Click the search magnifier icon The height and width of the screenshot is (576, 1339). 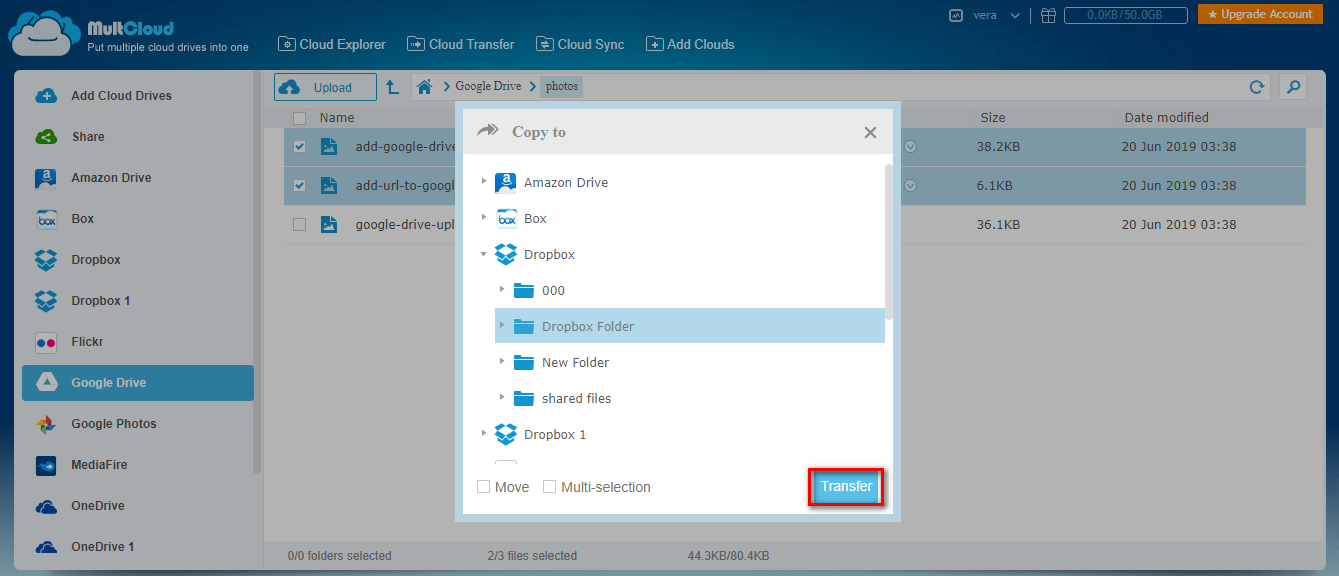[1293, 87]
